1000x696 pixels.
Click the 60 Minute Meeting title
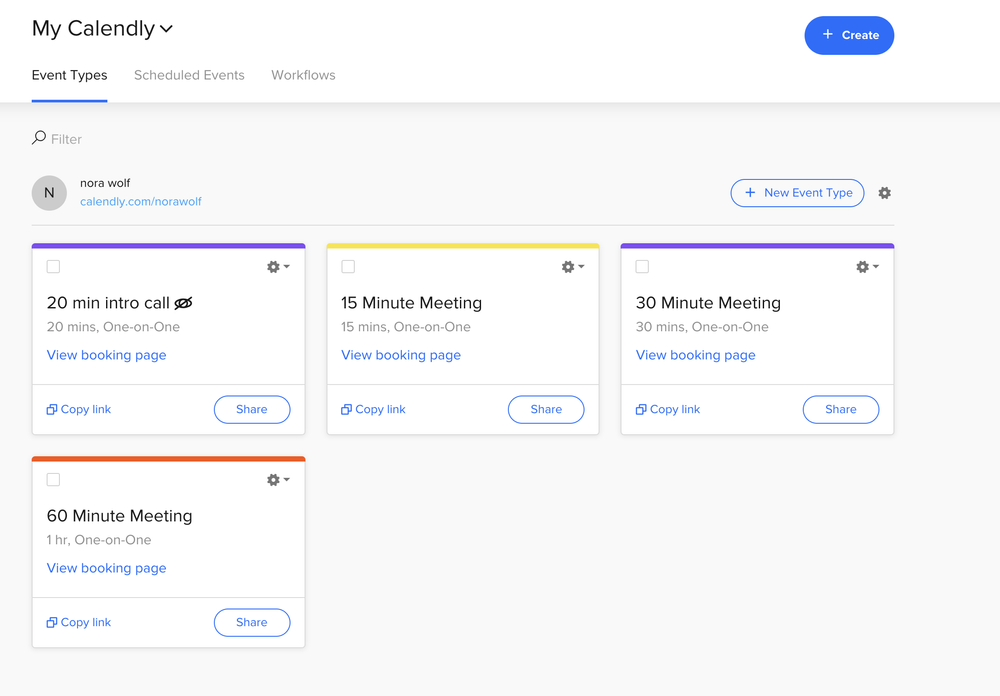(119, 516)
